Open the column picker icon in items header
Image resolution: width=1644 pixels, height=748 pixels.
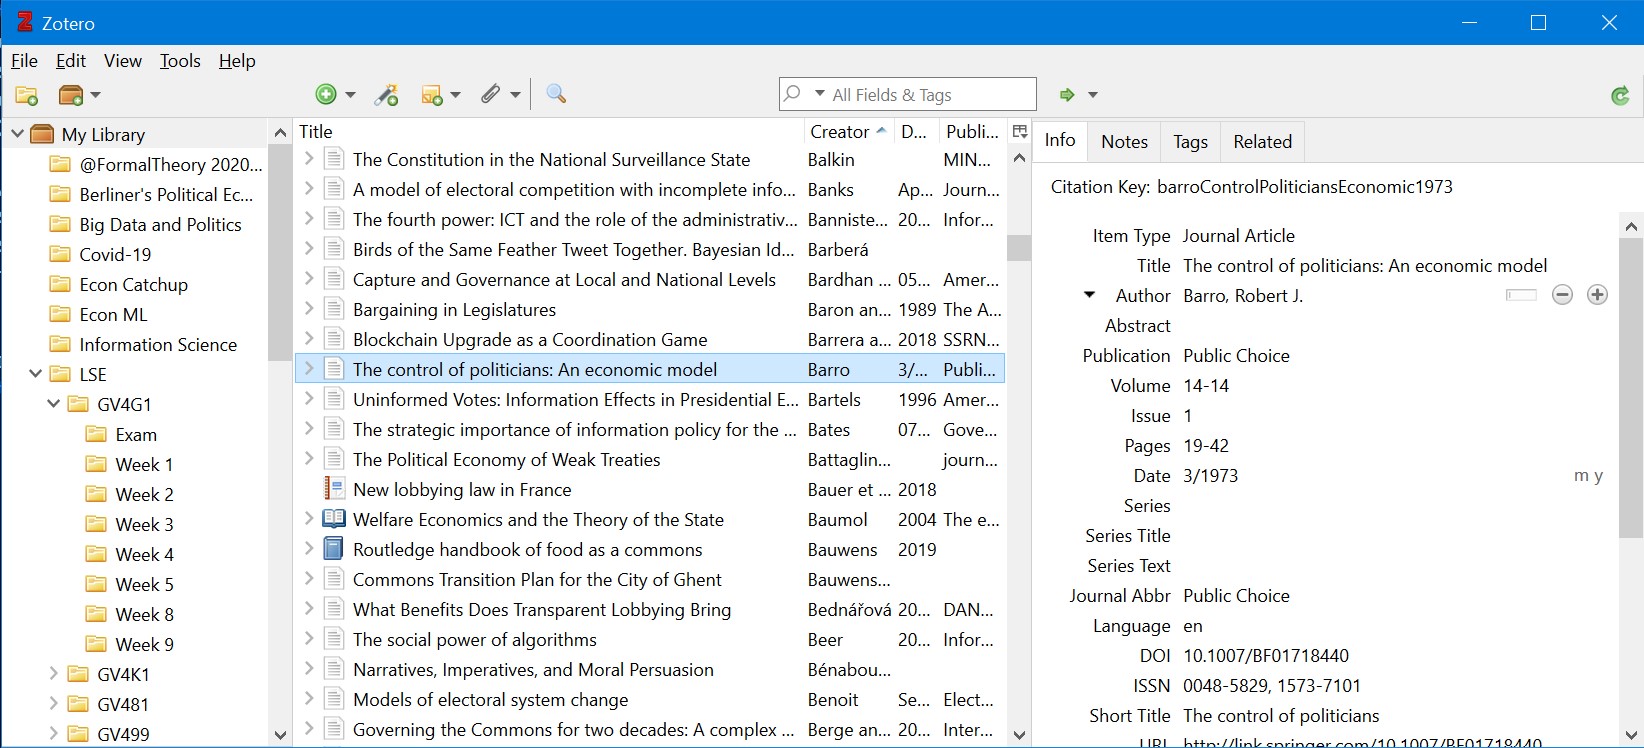pyautogui.click(x=1020, y=132)
